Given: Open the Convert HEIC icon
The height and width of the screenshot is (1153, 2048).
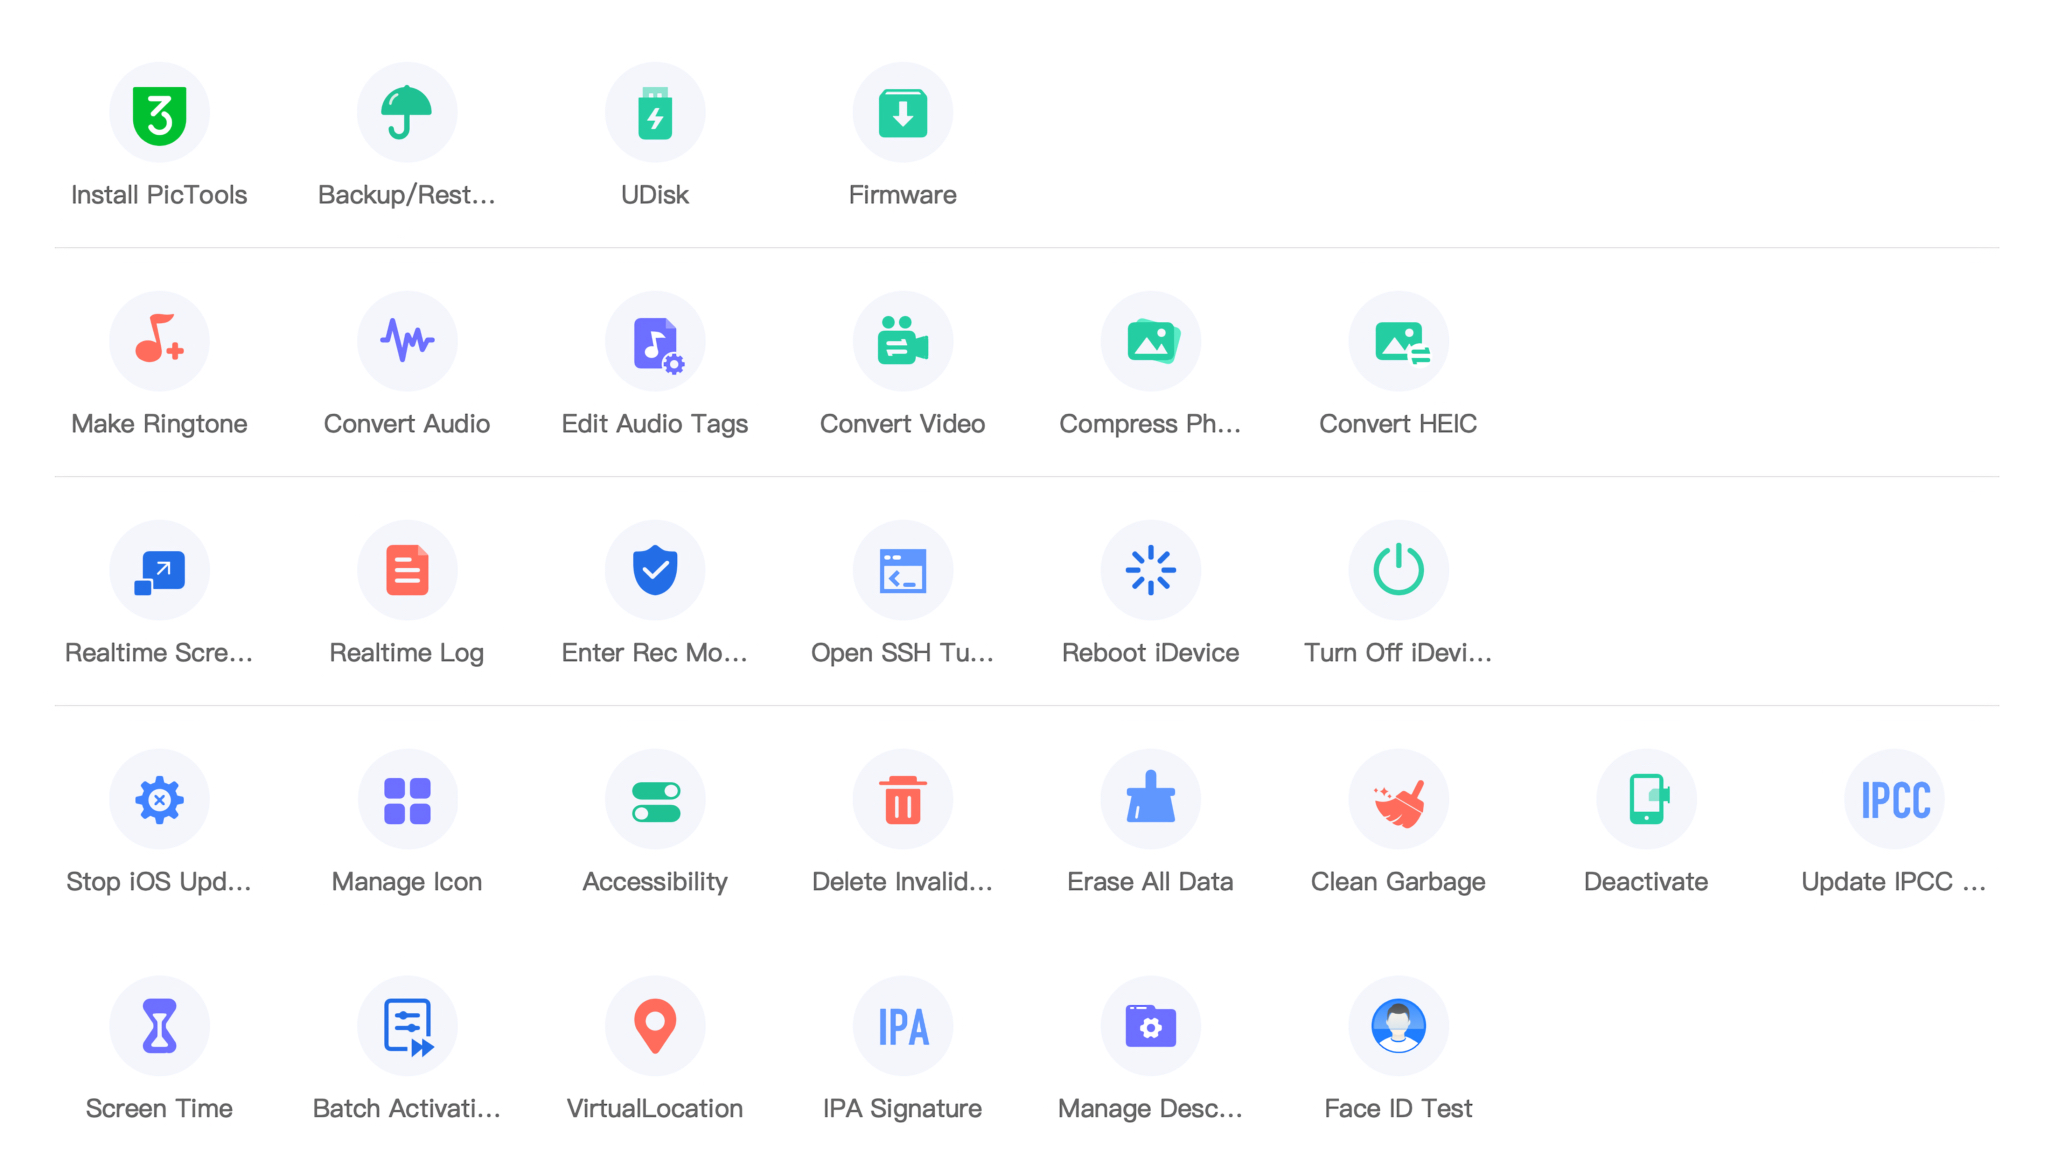Looking at the screenshot, I should pyautogui.click(x=1399, y=341).
